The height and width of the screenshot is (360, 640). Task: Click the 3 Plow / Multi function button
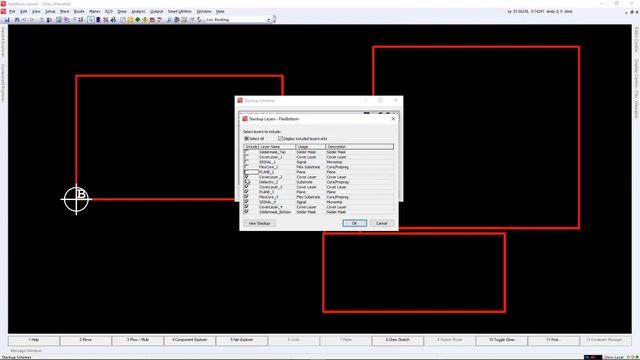(x=138, y=340)
